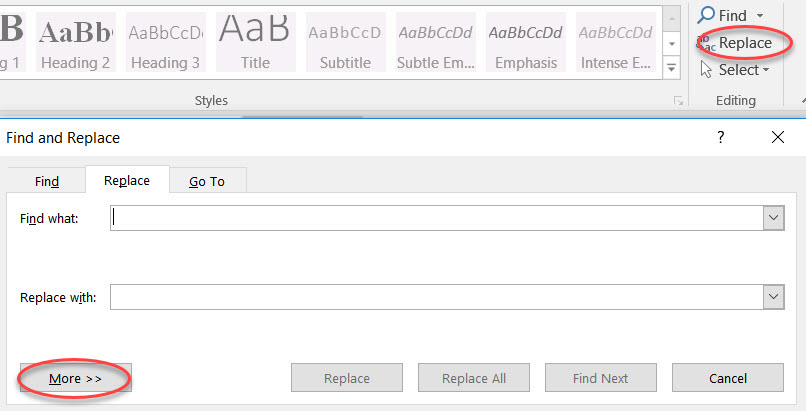Expand the Styles gallery More arrow
This screenshot has width=806, height=411.
(x=672, y=69)
